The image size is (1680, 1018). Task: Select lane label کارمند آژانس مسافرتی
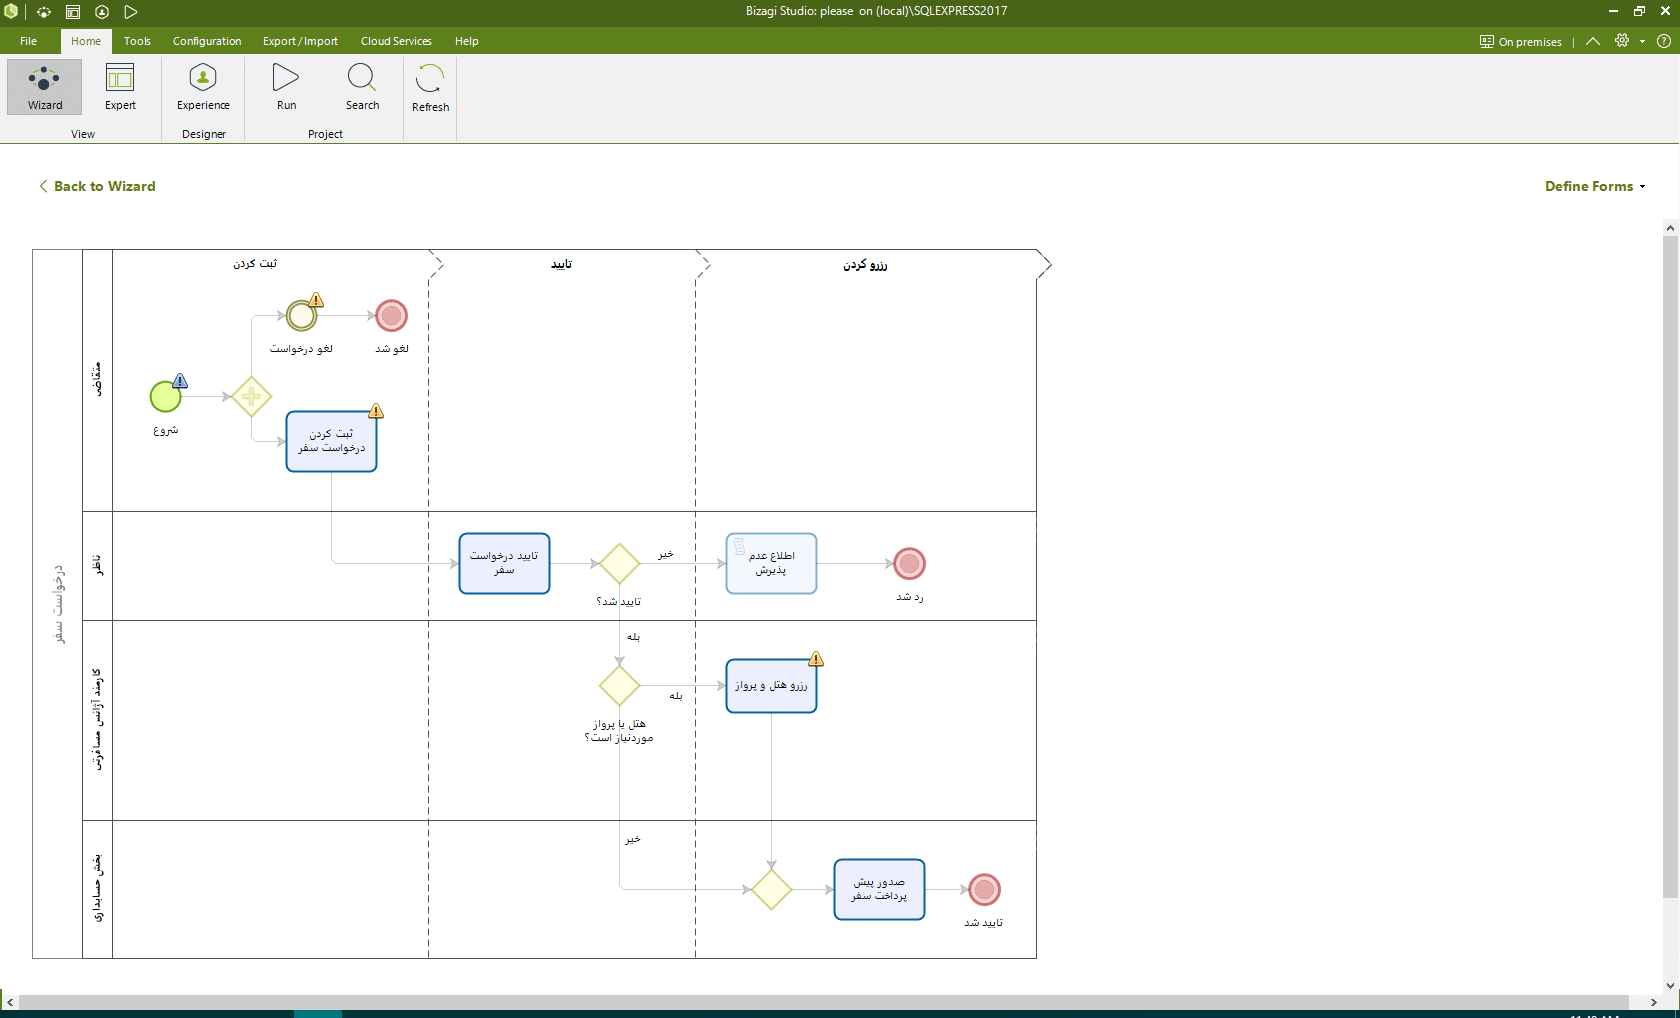click(x=97, y=720)
